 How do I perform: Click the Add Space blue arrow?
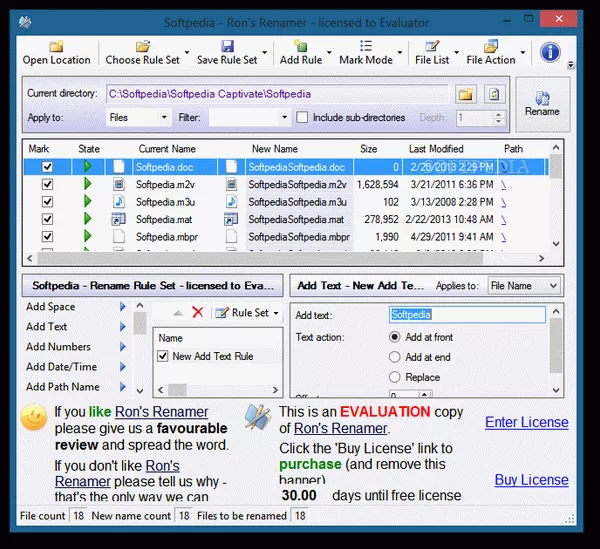click(x=122, y=306)
